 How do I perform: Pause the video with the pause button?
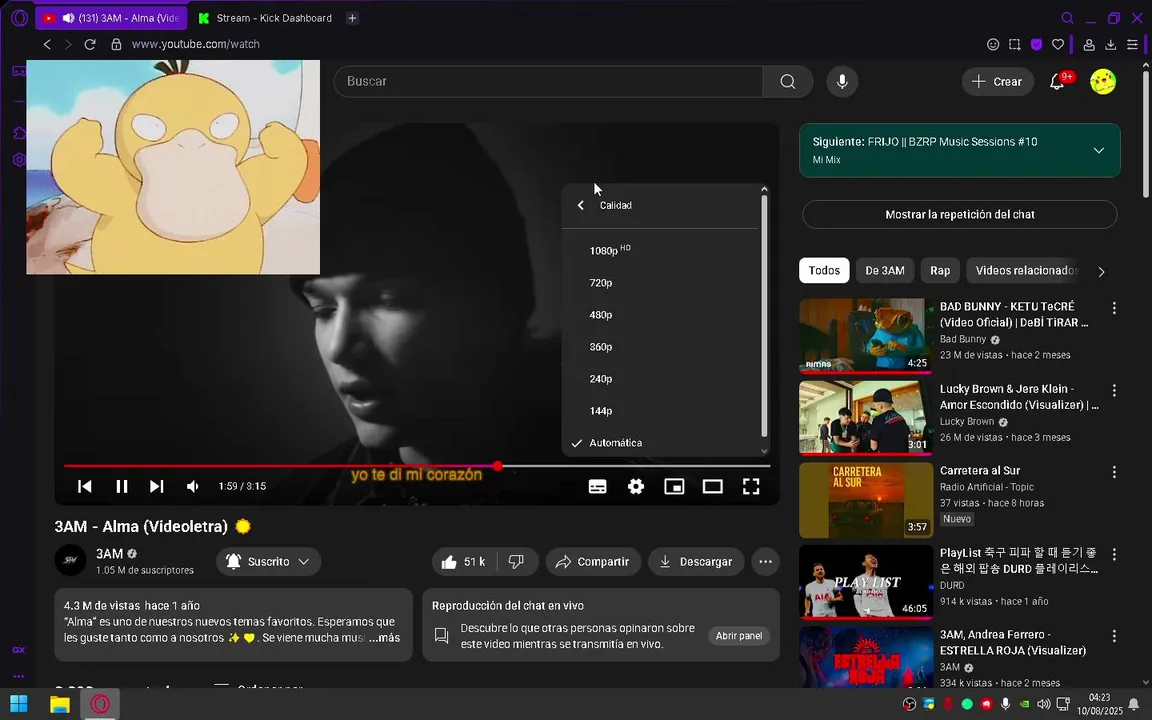[x=122, y=486]
